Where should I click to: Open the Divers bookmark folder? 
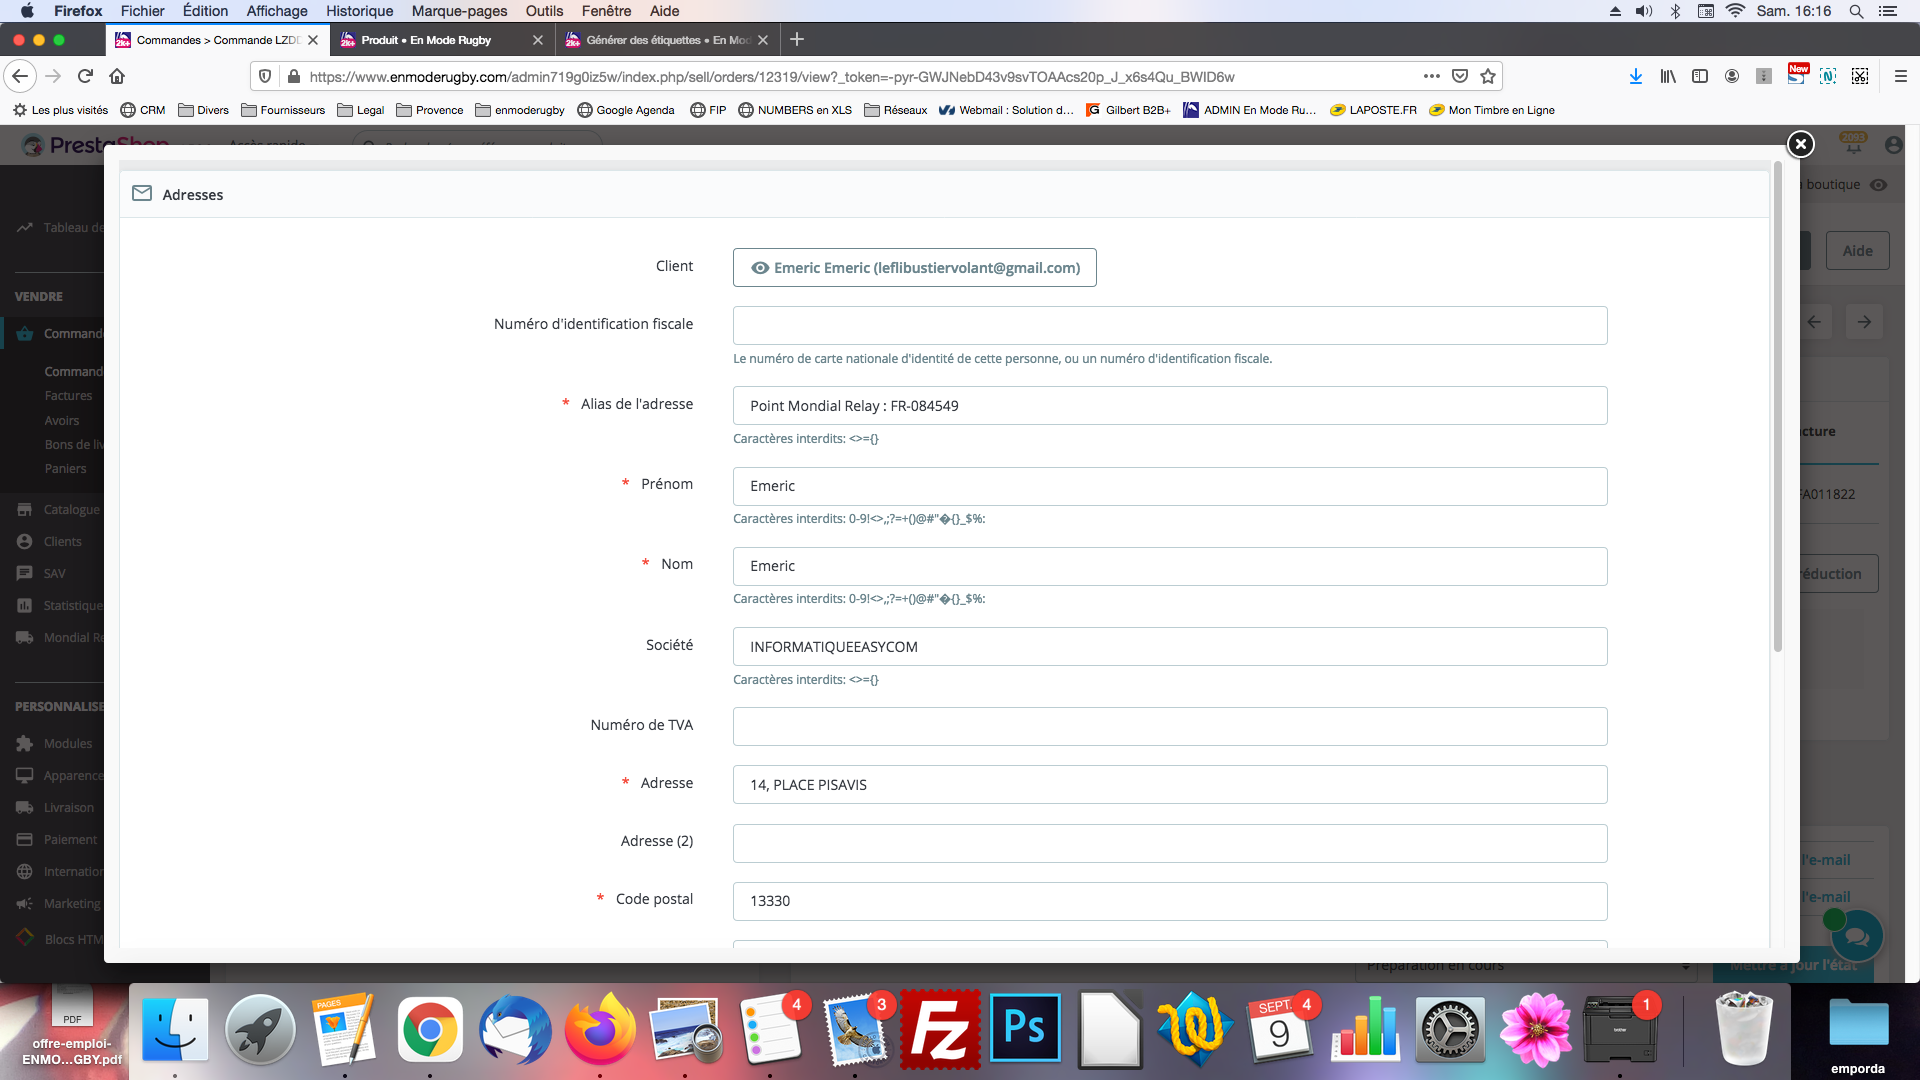pyautogui.click(x=204, y=110)
